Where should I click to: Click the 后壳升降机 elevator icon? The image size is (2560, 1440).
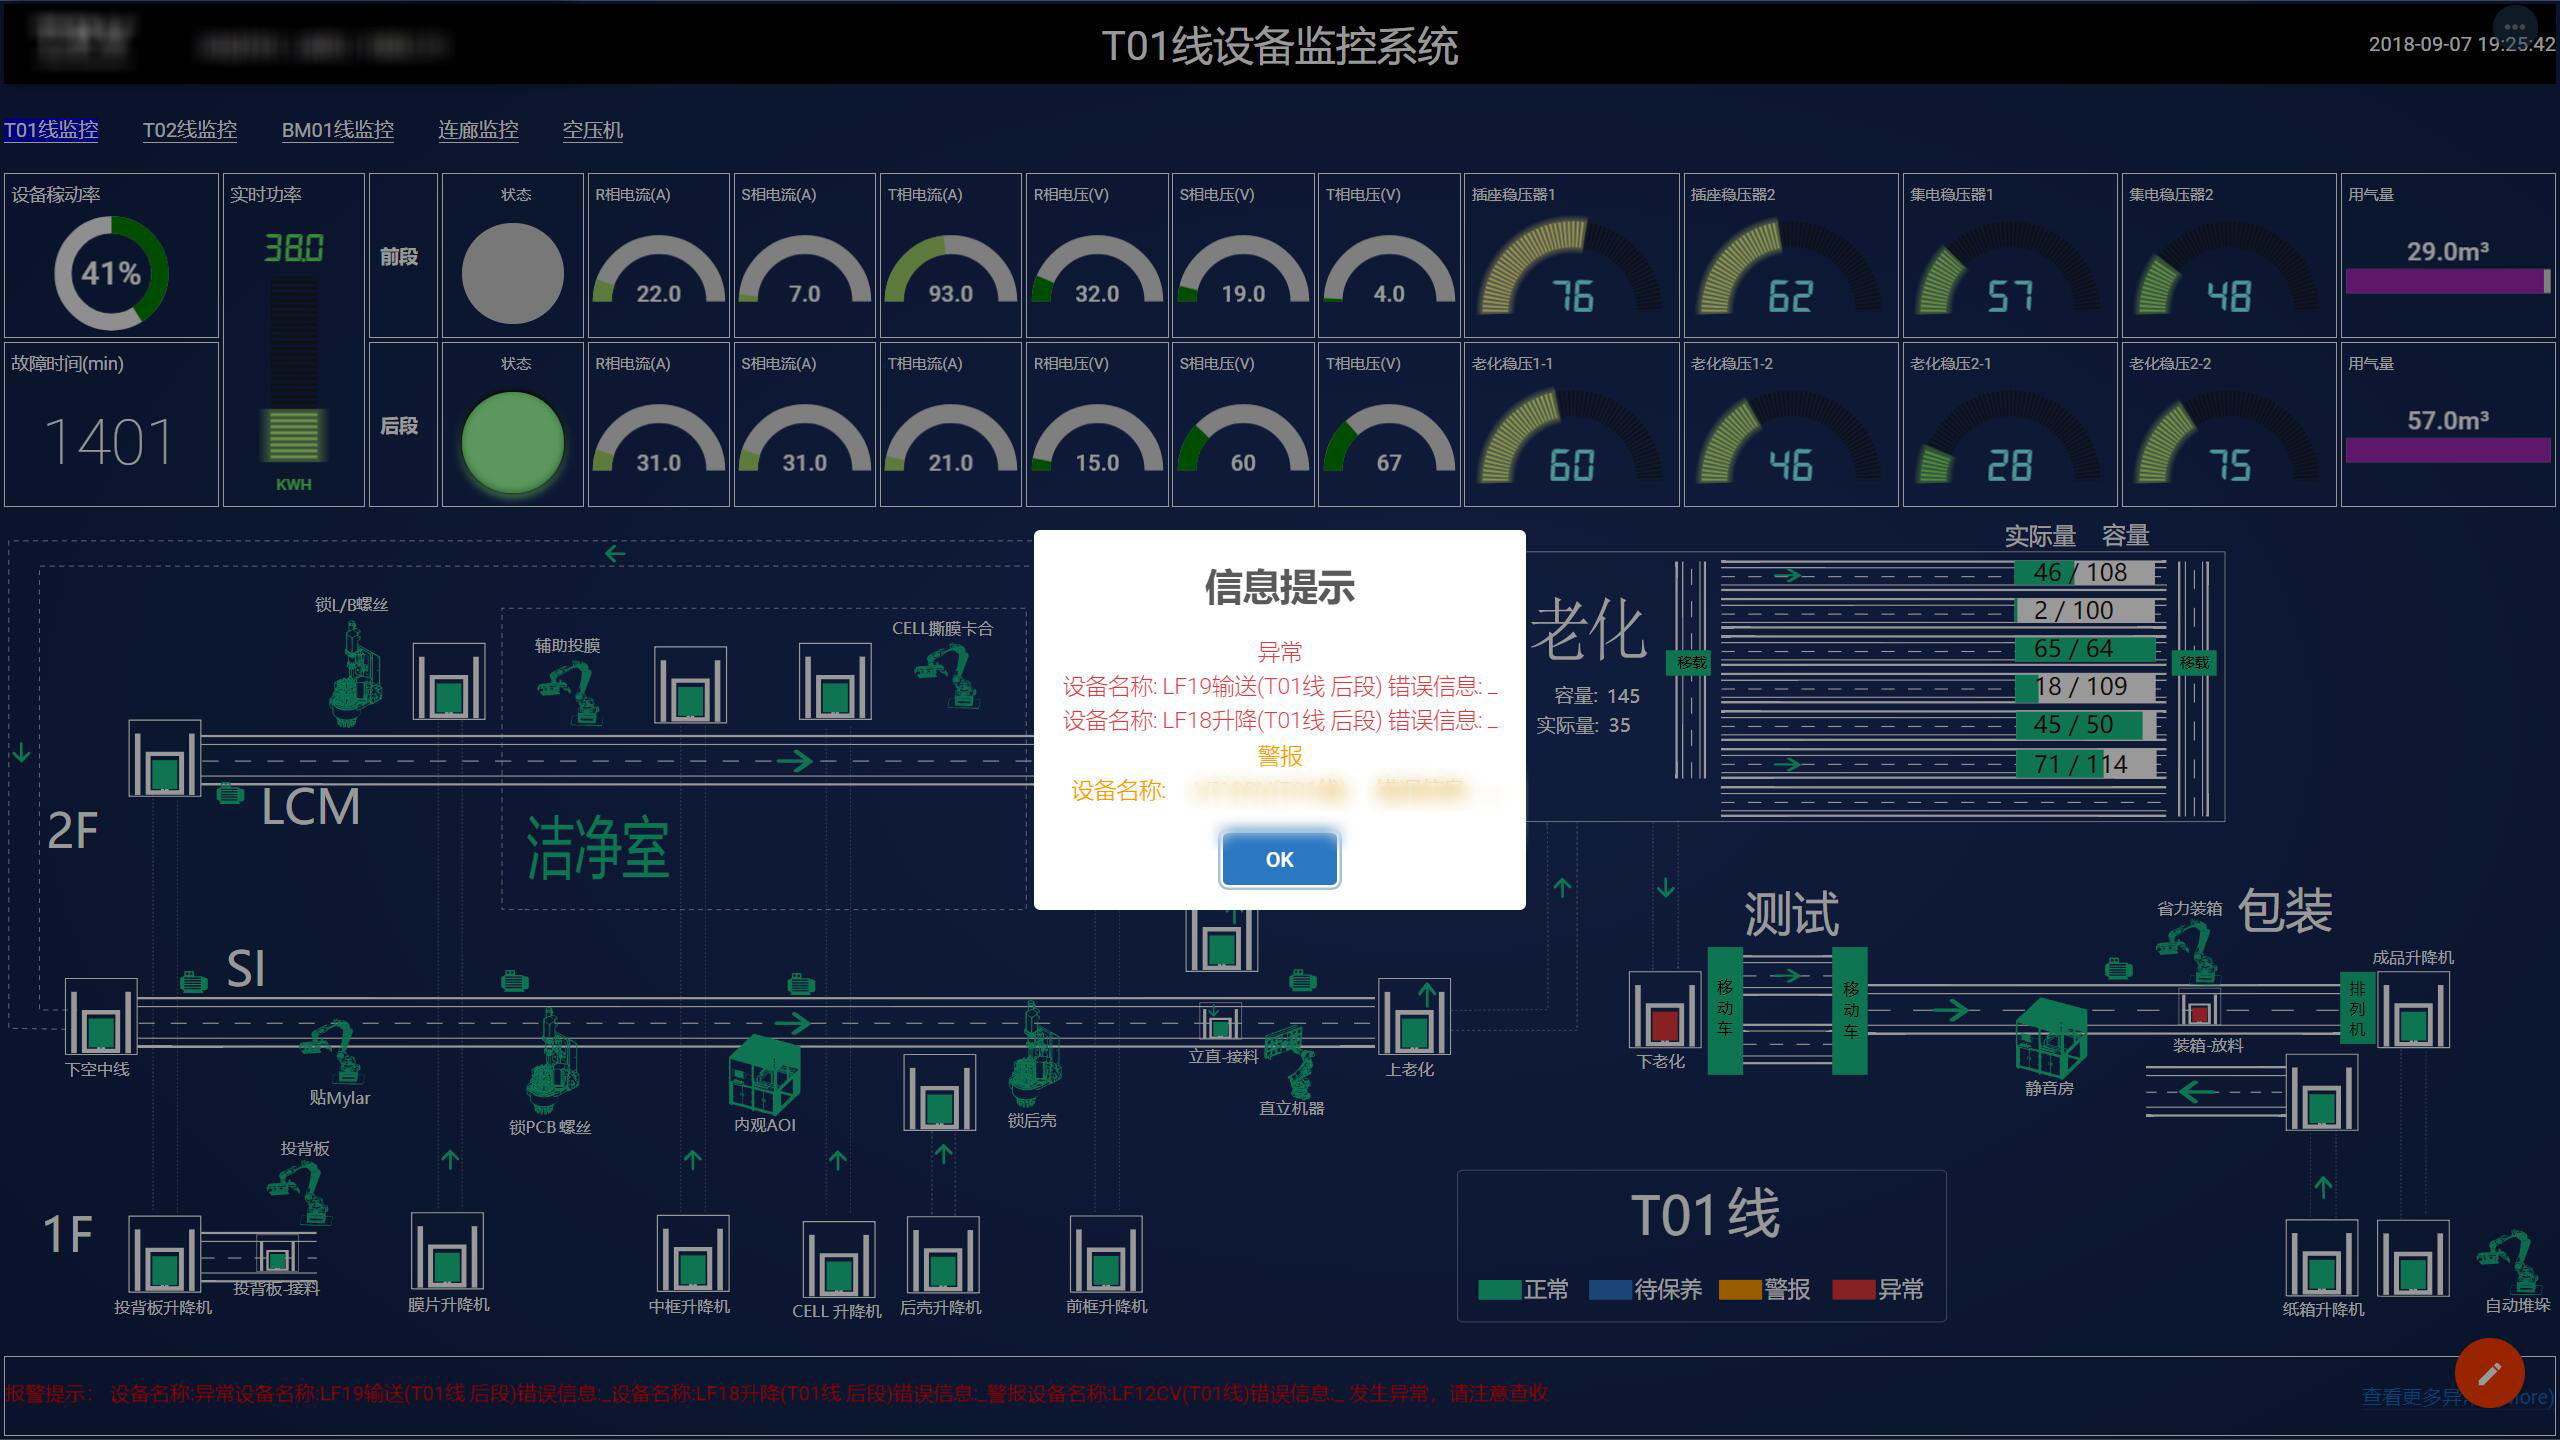(x=942, y=1255)
